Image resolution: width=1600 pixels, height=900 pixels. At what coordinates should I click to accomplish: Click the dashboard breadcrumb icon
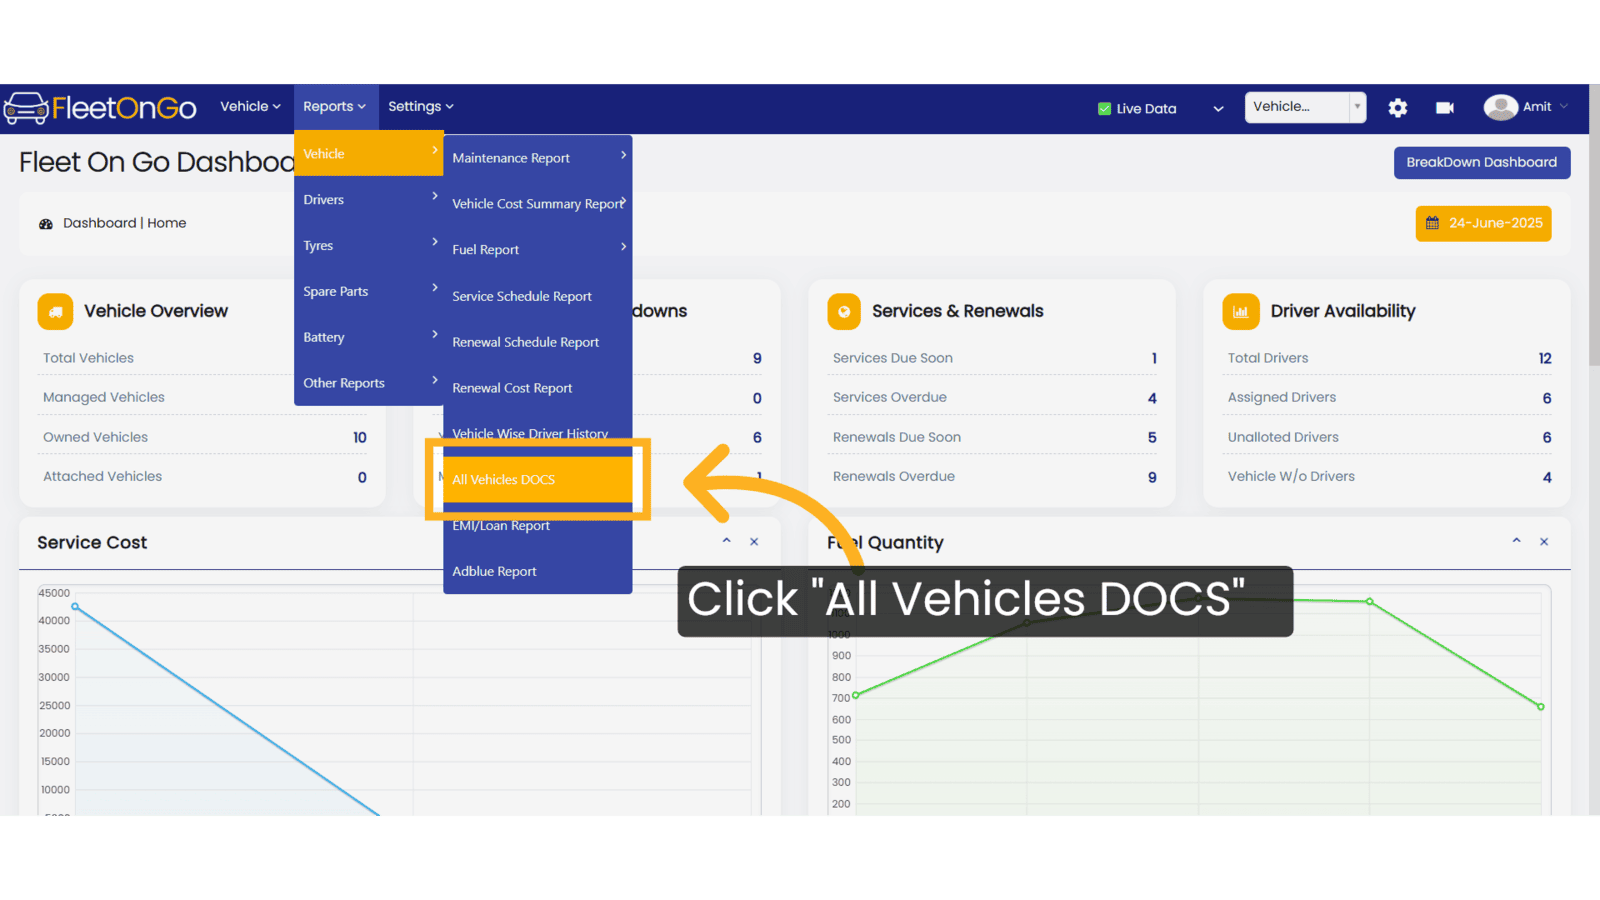click(x=46, y=224)
